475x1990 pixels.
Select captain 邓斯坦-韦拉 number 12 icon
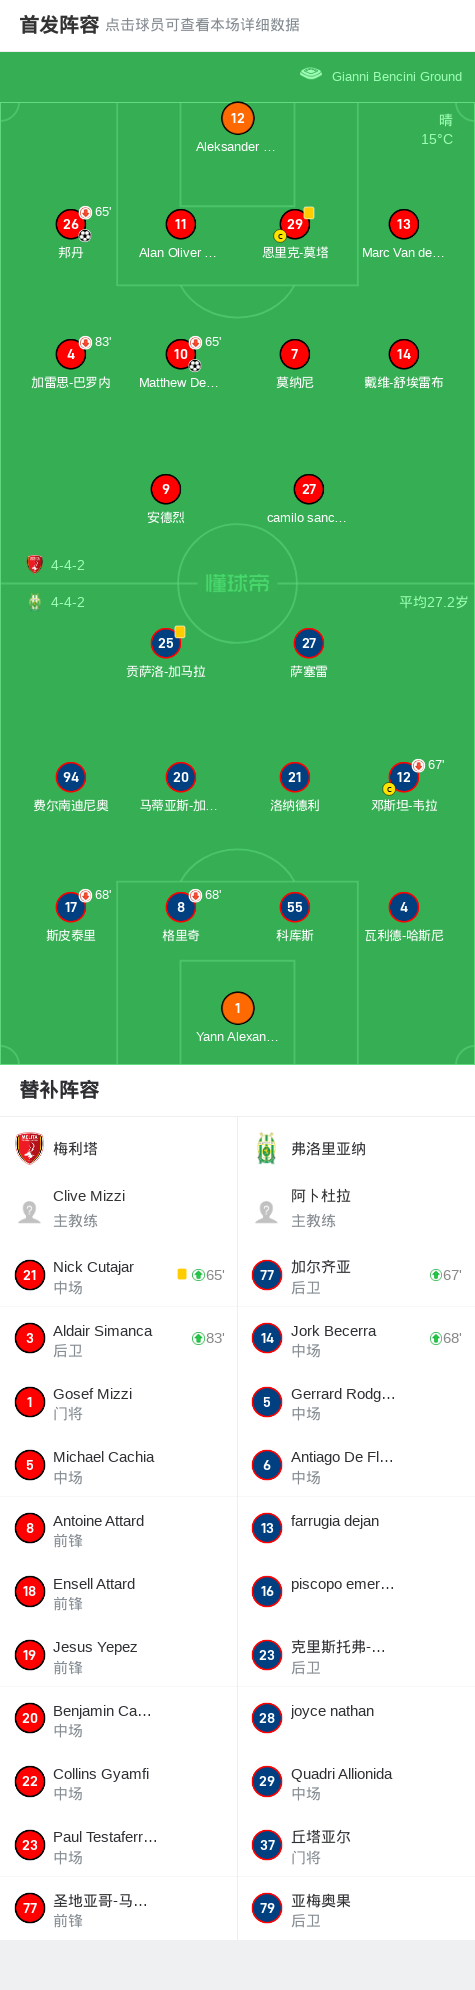[x=404, y=777]
